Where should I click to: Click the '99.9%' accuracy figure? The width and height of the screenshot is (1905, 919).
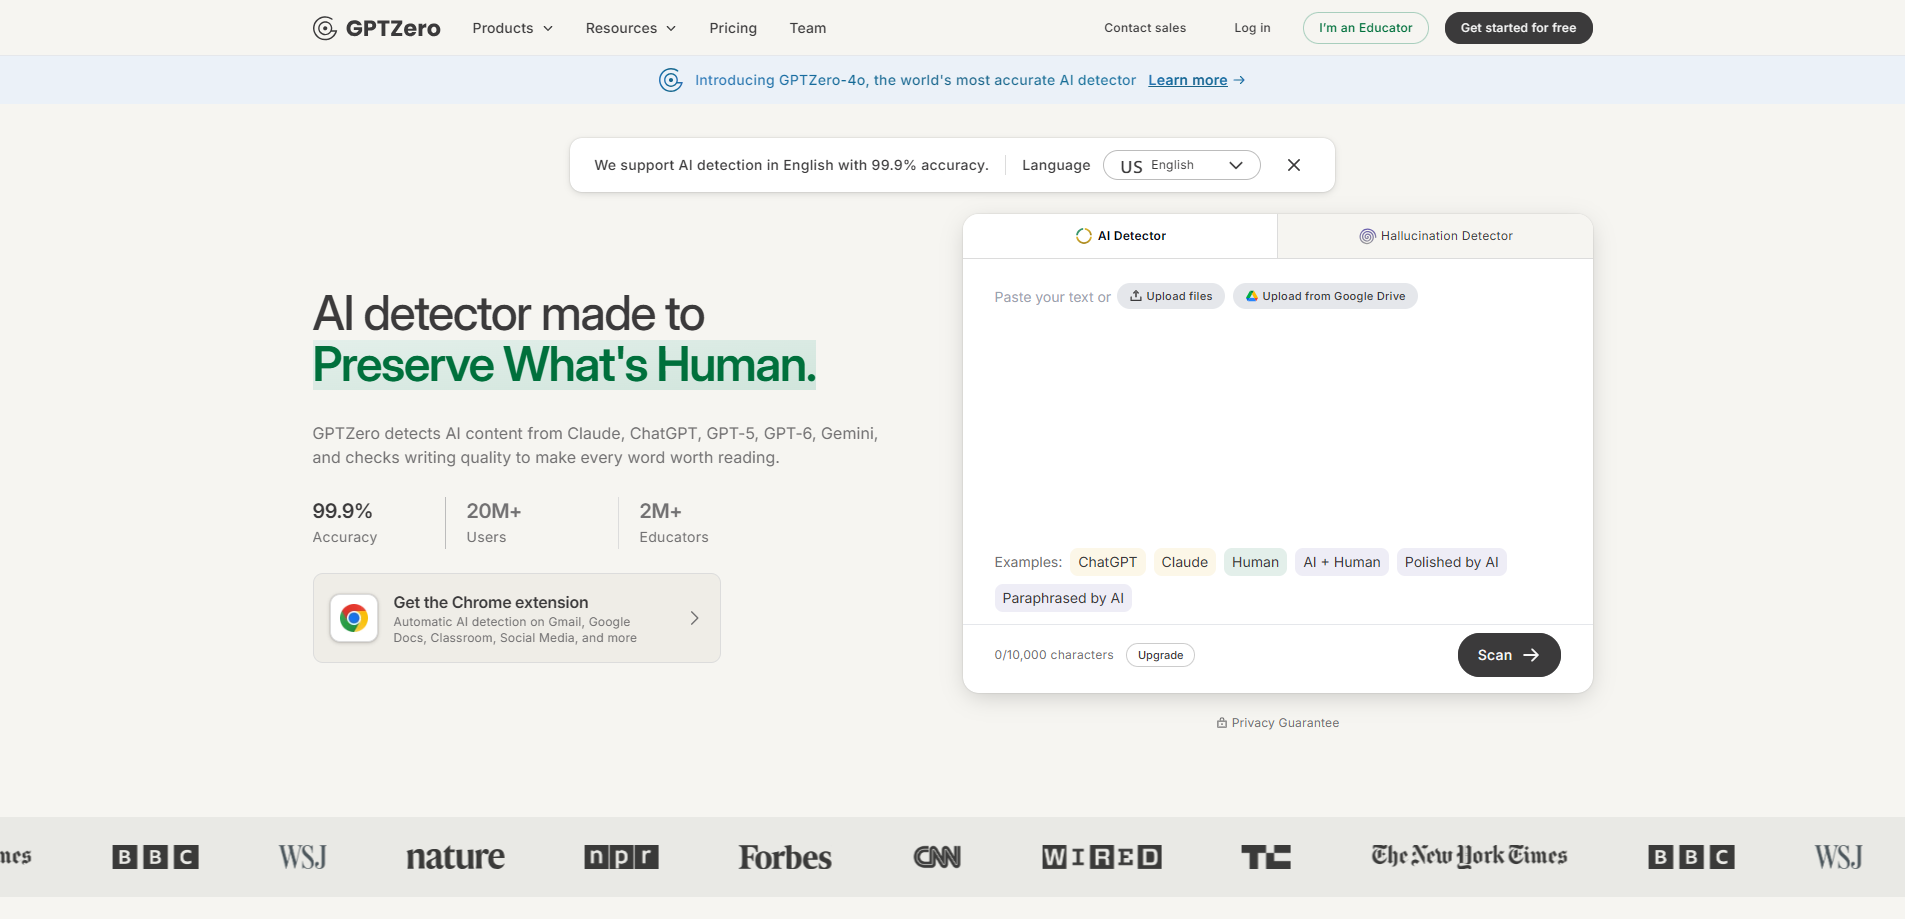tap(342, 511)
